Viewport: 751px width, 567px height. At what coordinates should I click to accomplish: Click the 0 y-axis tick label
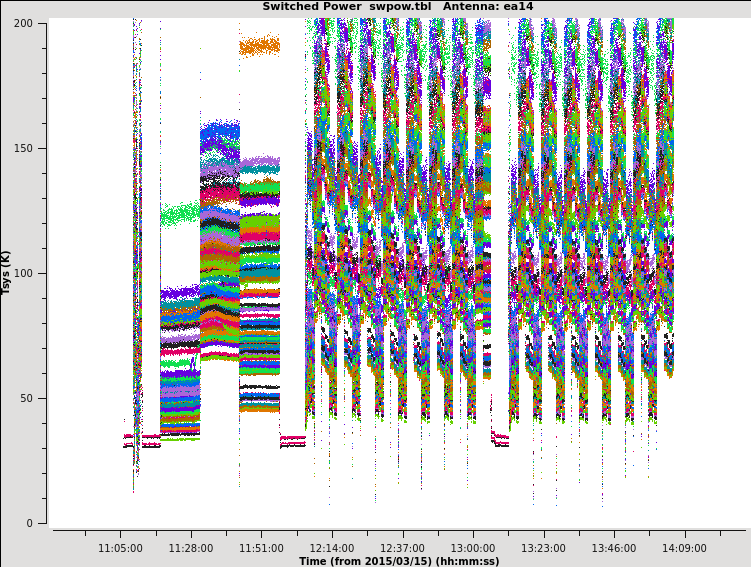pos(33,523)
